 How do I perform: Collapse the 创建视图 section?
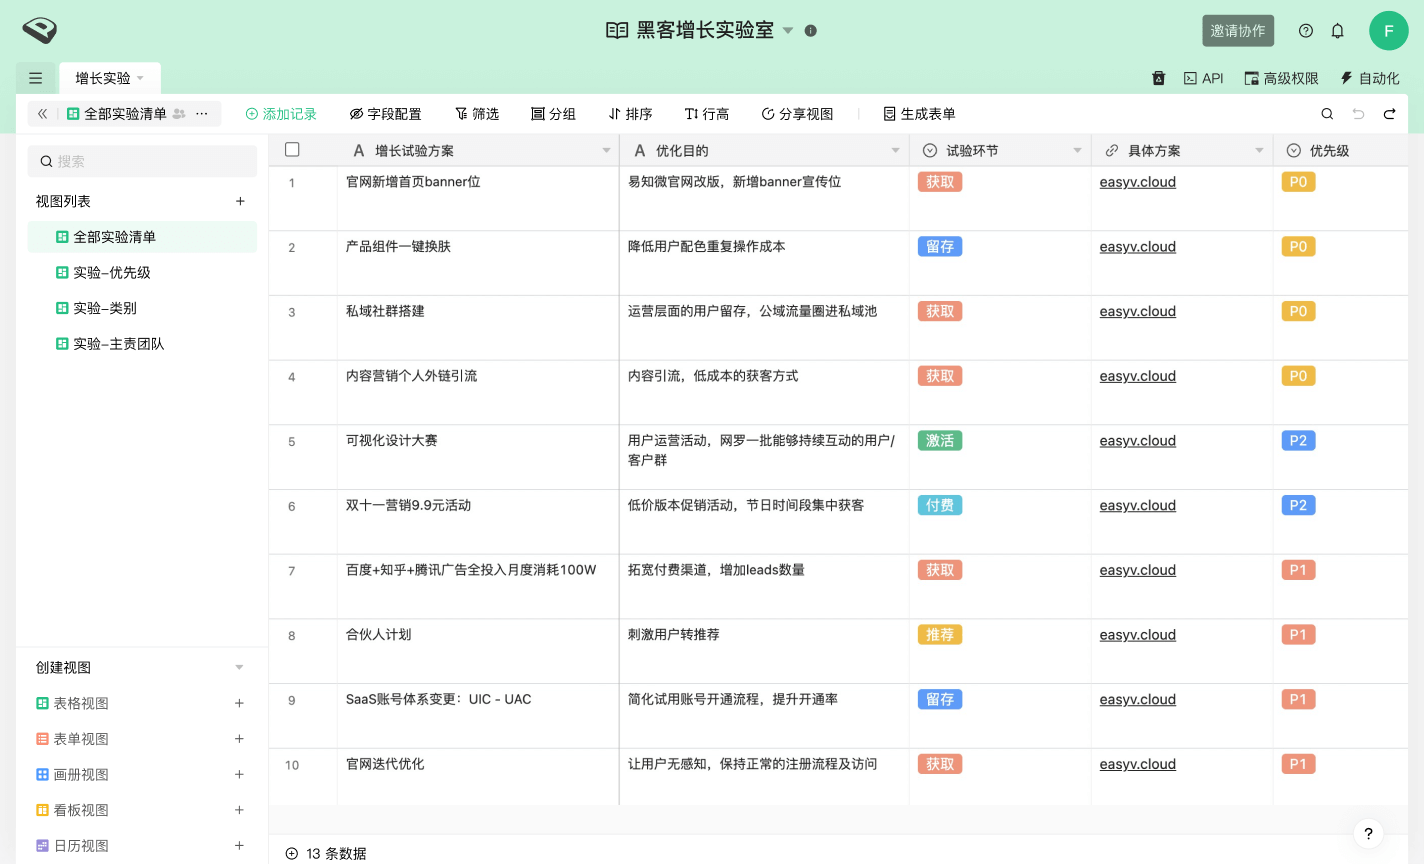(239, 668)
